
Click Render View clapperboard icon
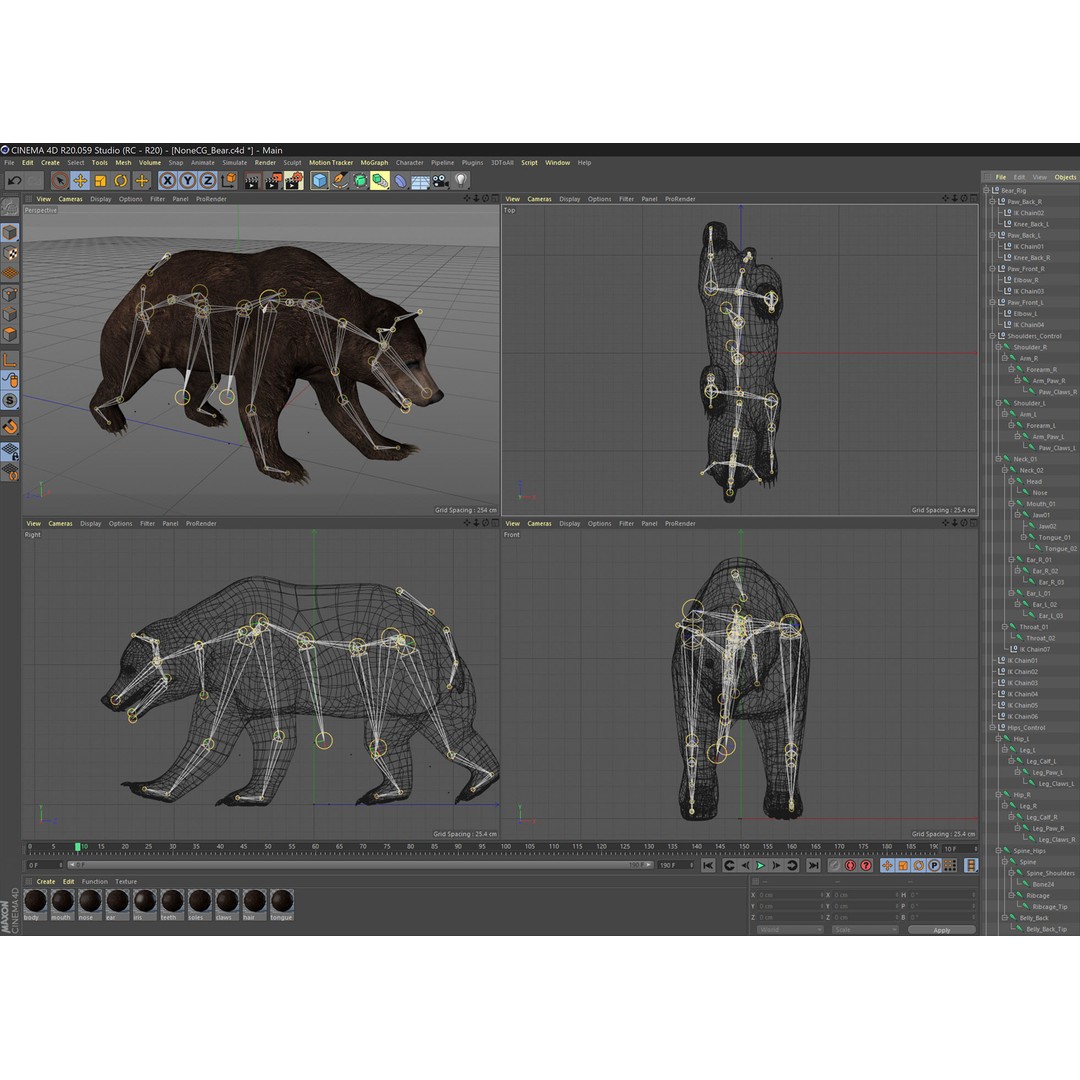point(252,180)
